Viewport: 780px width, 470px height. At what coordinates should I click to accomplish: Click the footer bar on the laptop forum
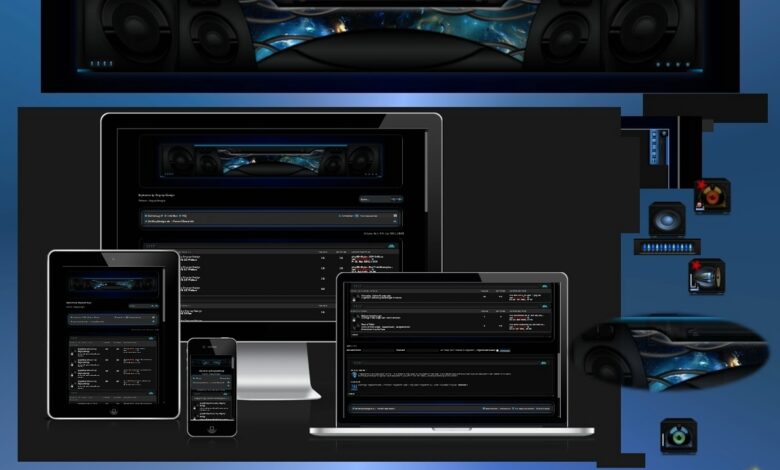pyautogui.click(x=448, y=408)
